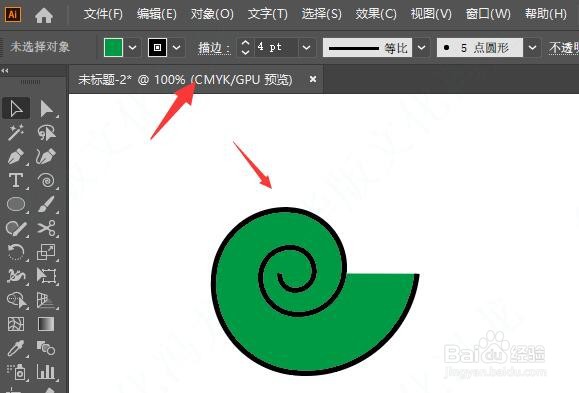
Task: Open the 文字(T) menu
Action: pyautogui.click(x=268, y=14)
